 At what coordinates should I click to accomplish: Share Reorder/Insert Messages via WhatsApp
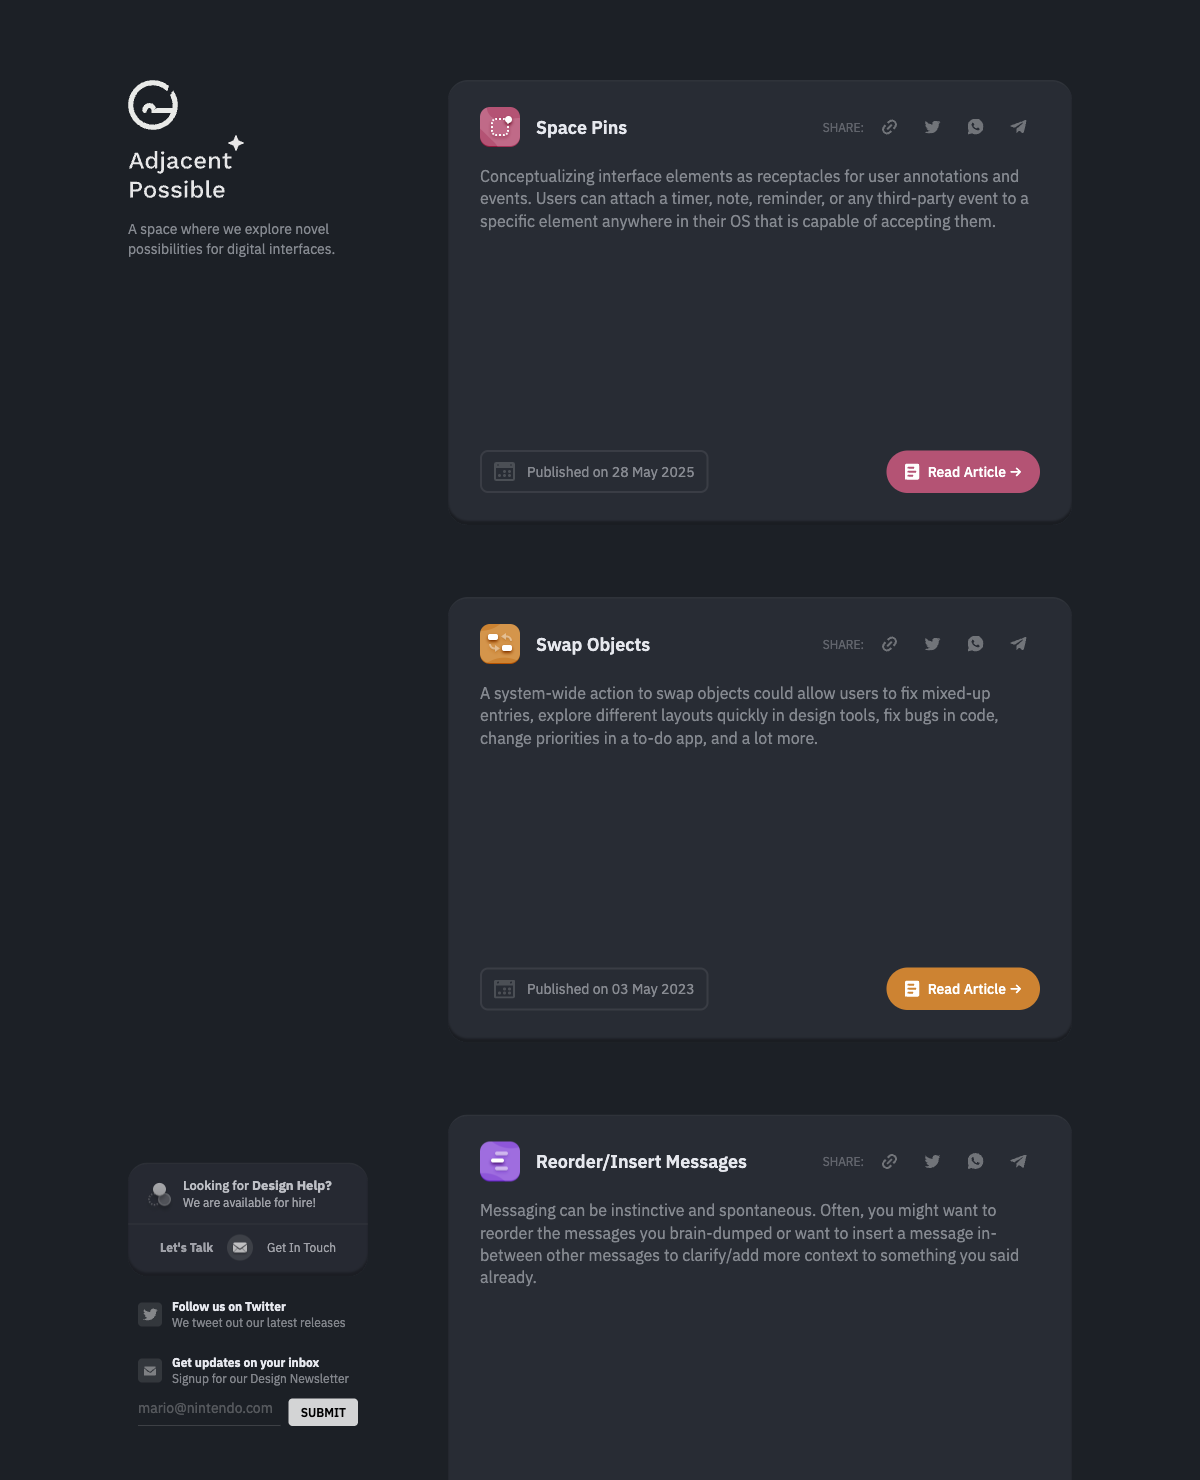975,1161
